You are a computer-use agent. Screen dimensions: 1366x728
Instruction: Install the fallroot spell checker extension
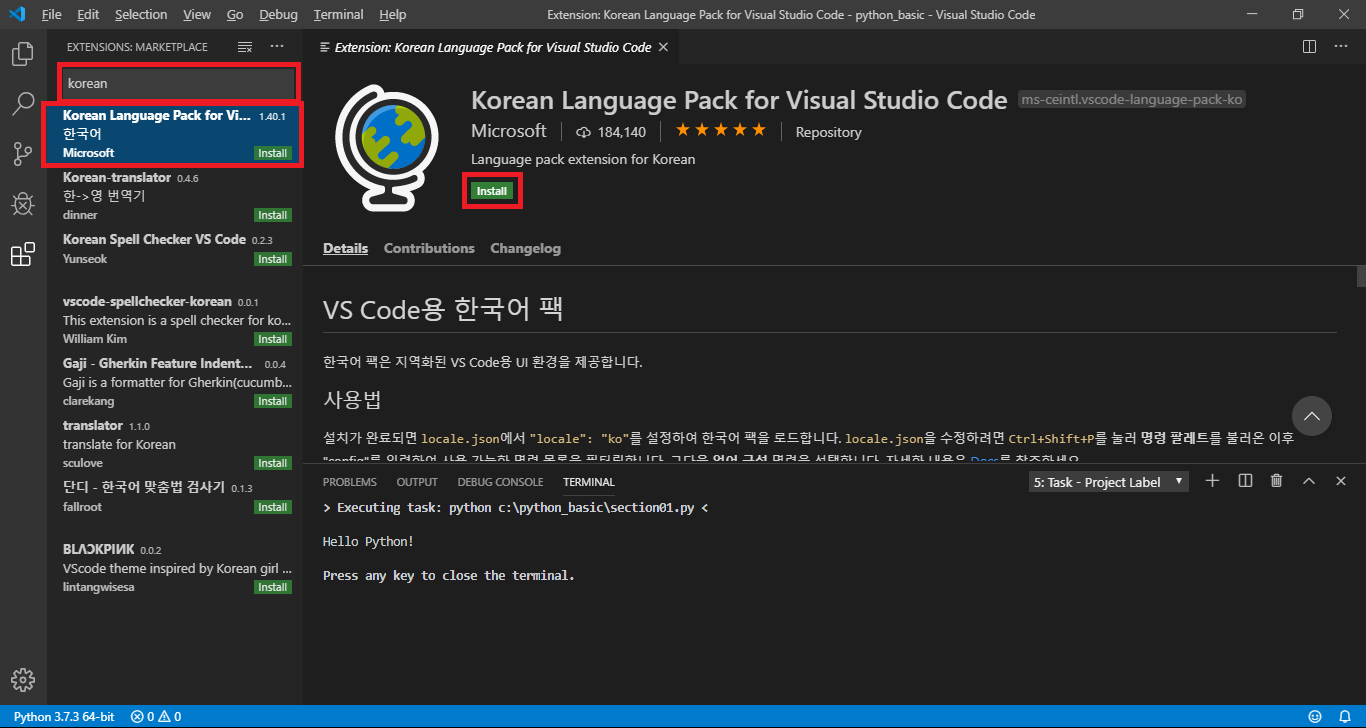(273, 507)
